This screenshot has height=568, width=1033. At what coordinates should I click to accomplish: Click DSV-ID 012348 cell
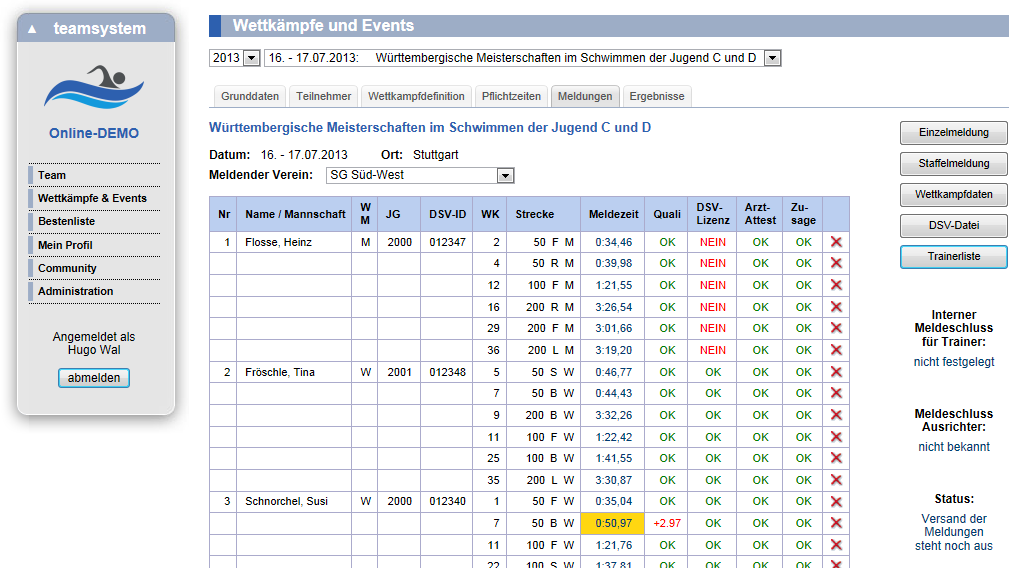[447, 372]
